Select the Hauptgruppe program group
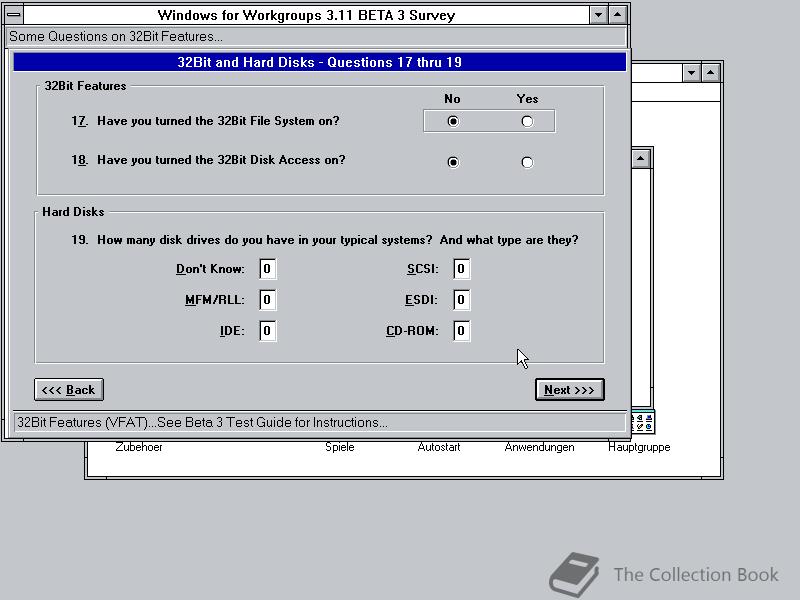 [639, 447]
